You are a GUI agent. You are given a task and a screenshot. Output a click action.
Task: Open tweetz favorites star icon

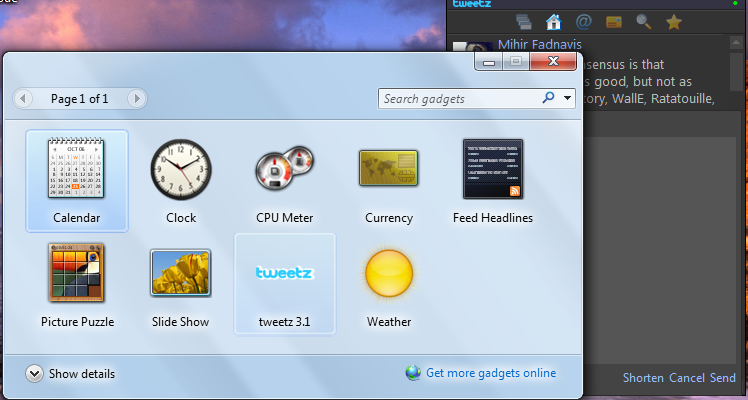tap(674, 22)
